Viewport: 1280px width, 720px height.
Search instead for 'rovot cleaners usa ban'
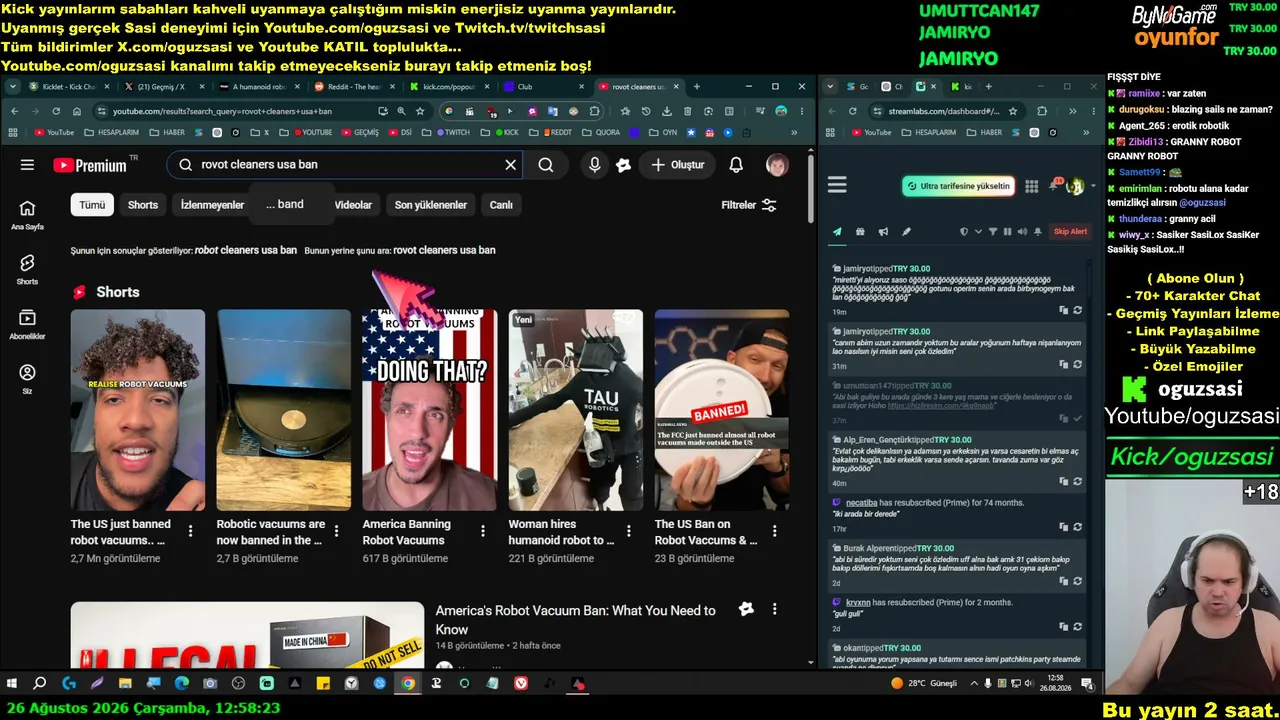[x=444, y=250]
